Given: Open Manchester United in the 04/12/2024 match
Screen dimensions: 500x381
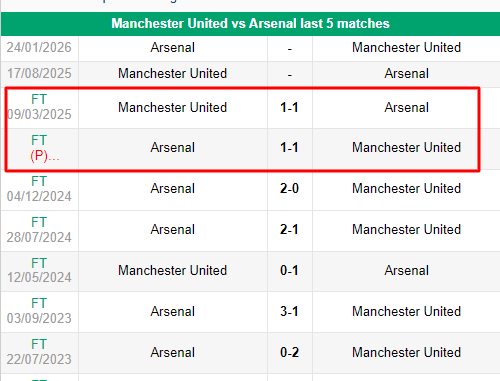Looking at the screenshot, I should 406,189.
